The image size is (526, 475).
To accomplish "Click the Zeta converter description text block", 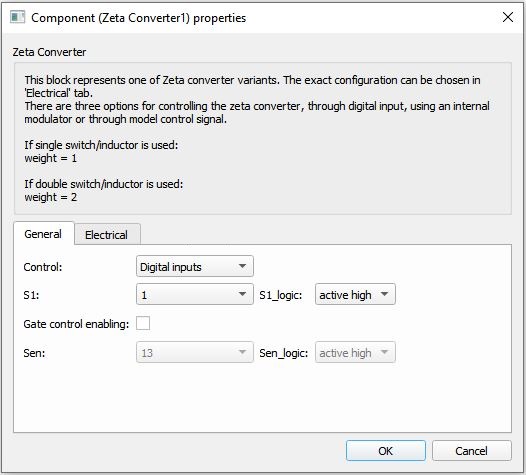I will tap(257, 138).
